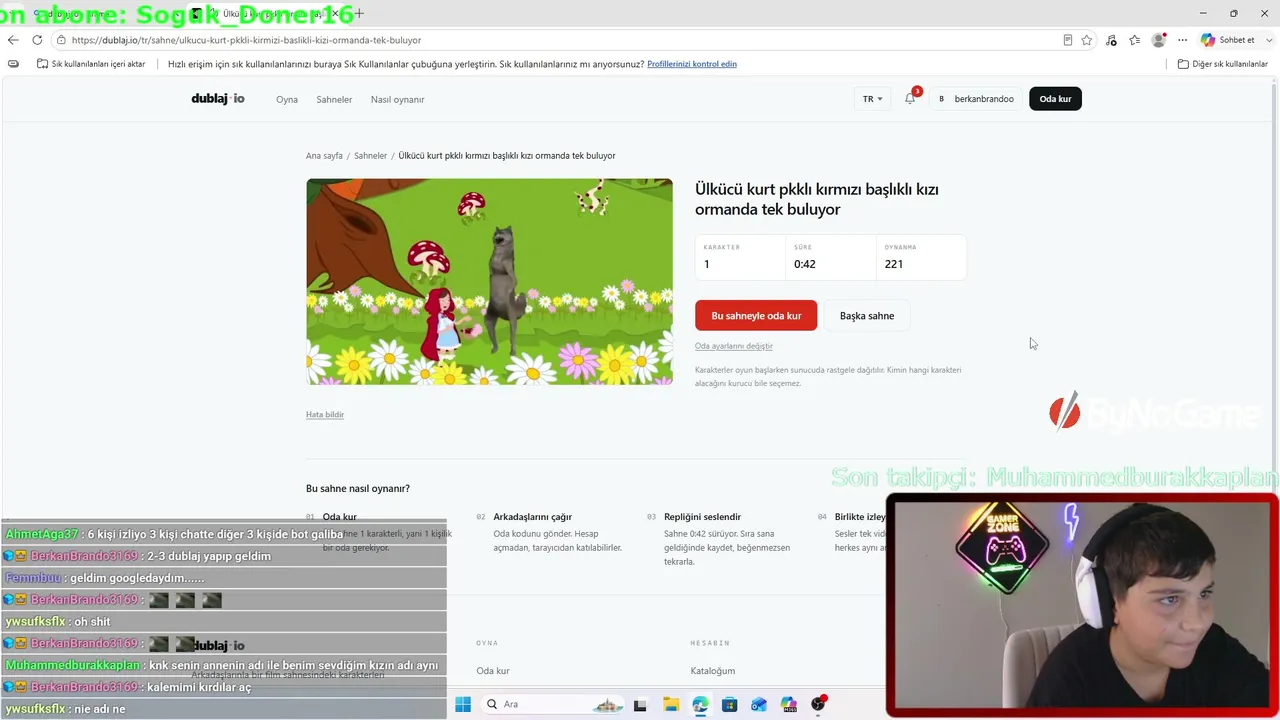
Task: Click the Hata bildir link
Action: (325, 415)
